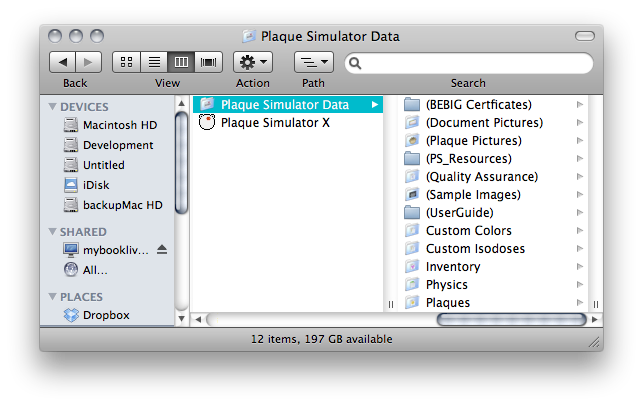Switch to column view
Viewport: 643px width, 406px height.
point(181,62)
